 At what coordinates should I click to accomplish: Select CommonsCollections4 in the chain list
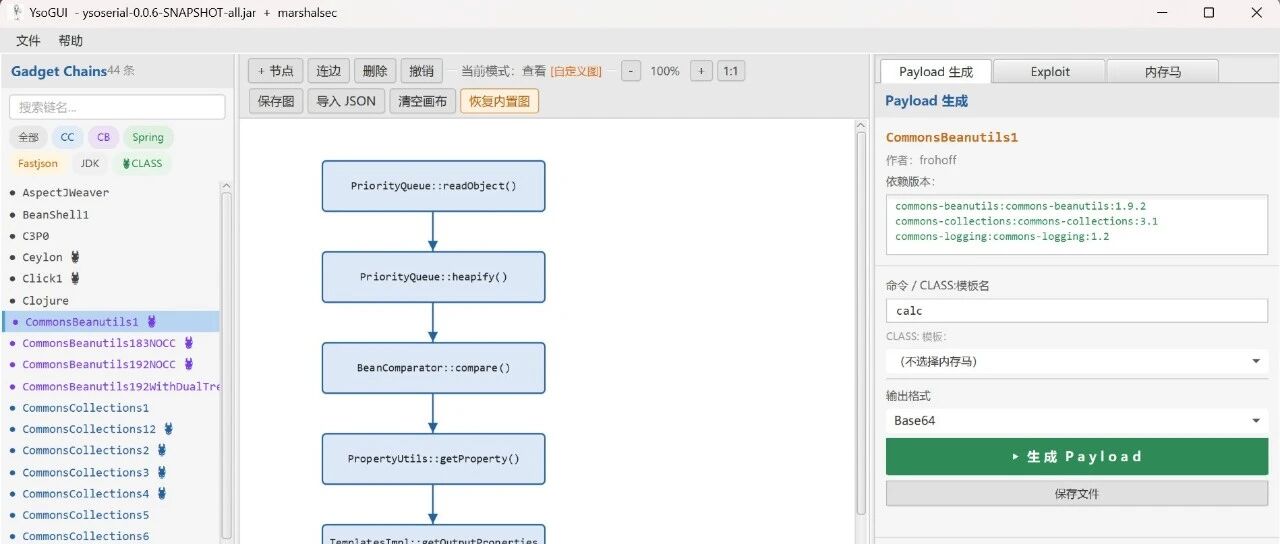tap(111, 494)
